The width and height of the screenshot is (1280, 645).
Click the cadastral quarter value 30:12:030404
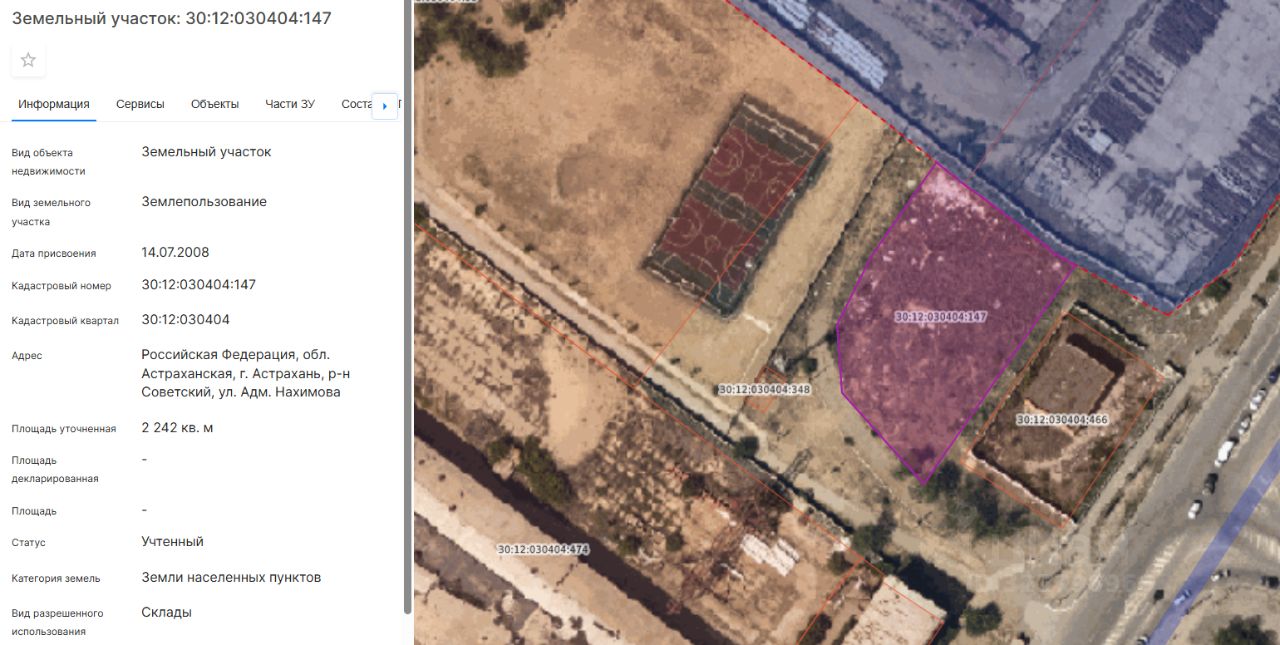tap(186, 319)
